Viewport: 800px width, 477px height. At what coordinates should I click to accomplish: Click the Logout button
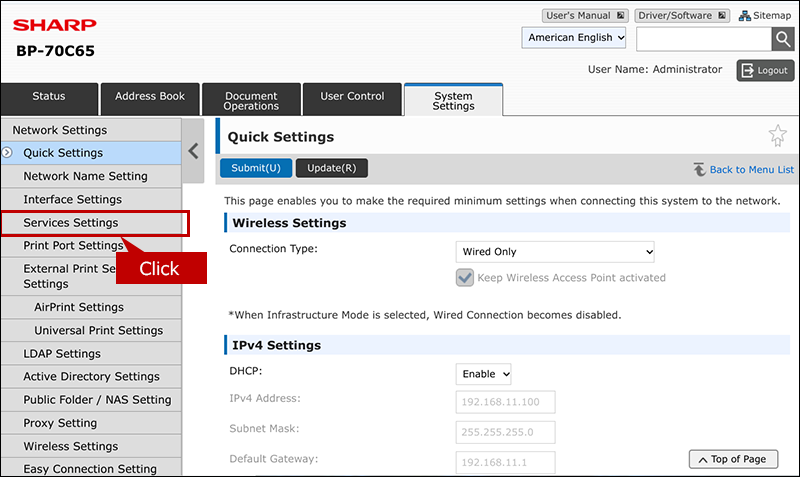[765, 70]
